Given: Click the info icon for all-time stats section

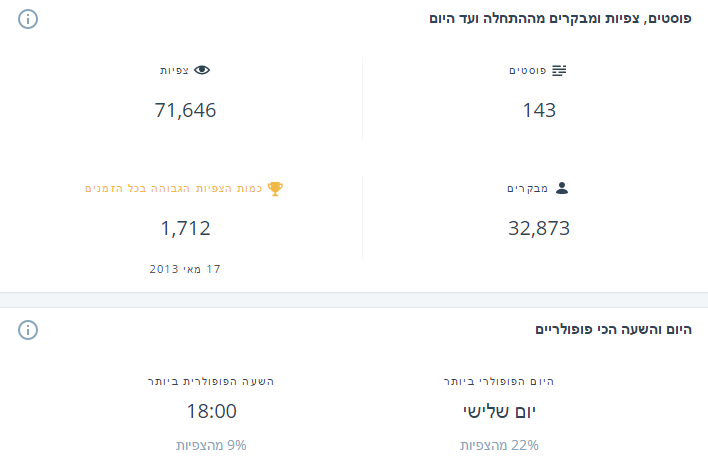Looking at the screenshot, I should pyautogui.click(x=28, y=19).
